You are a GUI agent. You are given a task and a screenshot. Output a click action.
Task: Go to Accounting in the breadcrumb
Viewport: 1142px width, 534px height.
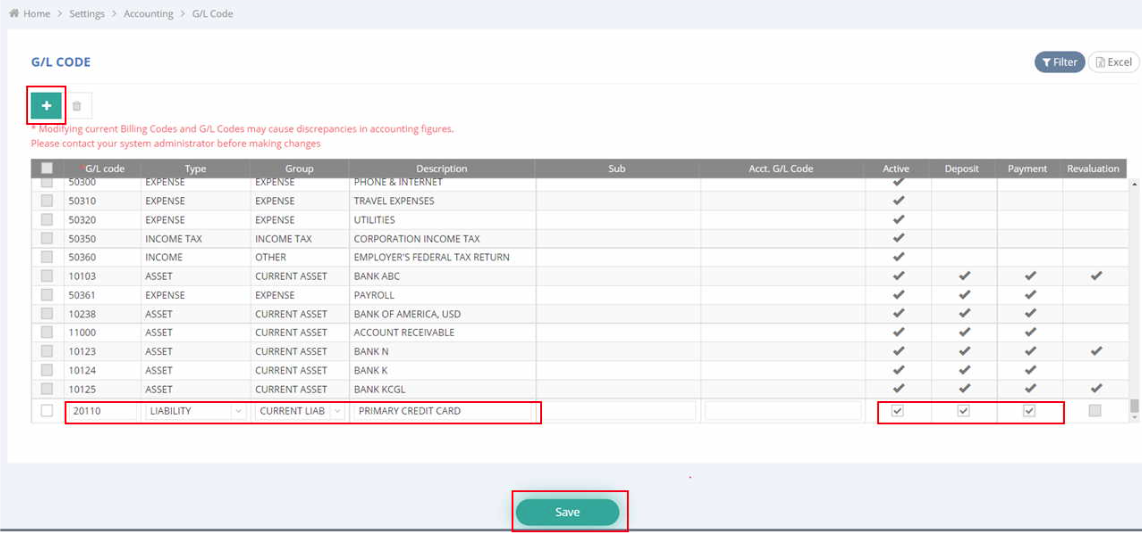coord(148,14)
